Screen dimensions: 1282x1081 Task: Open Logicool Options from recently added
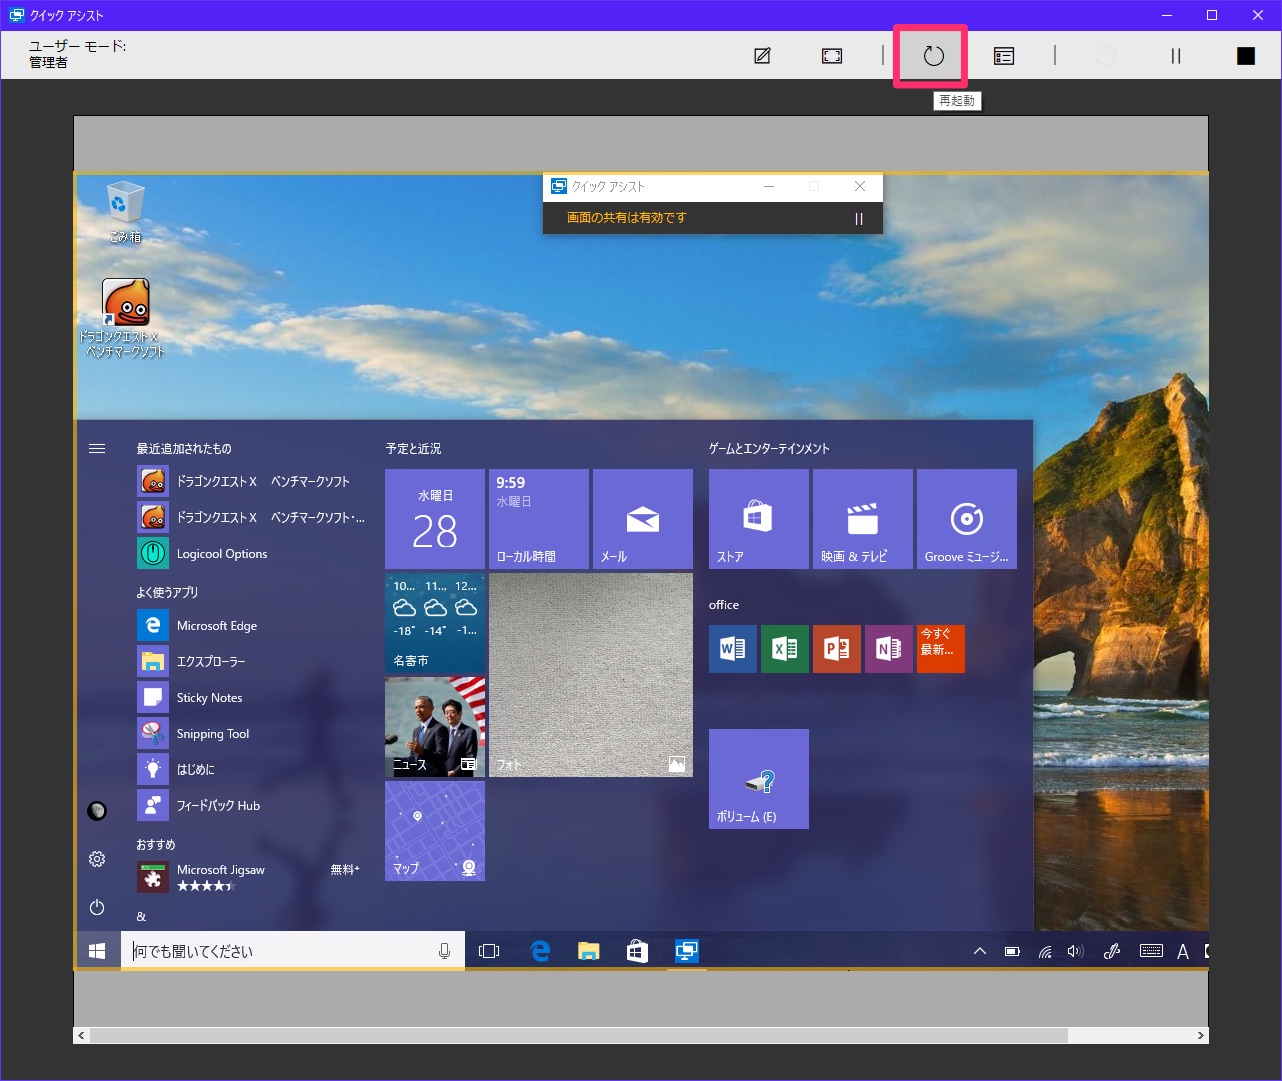[252, 553]
